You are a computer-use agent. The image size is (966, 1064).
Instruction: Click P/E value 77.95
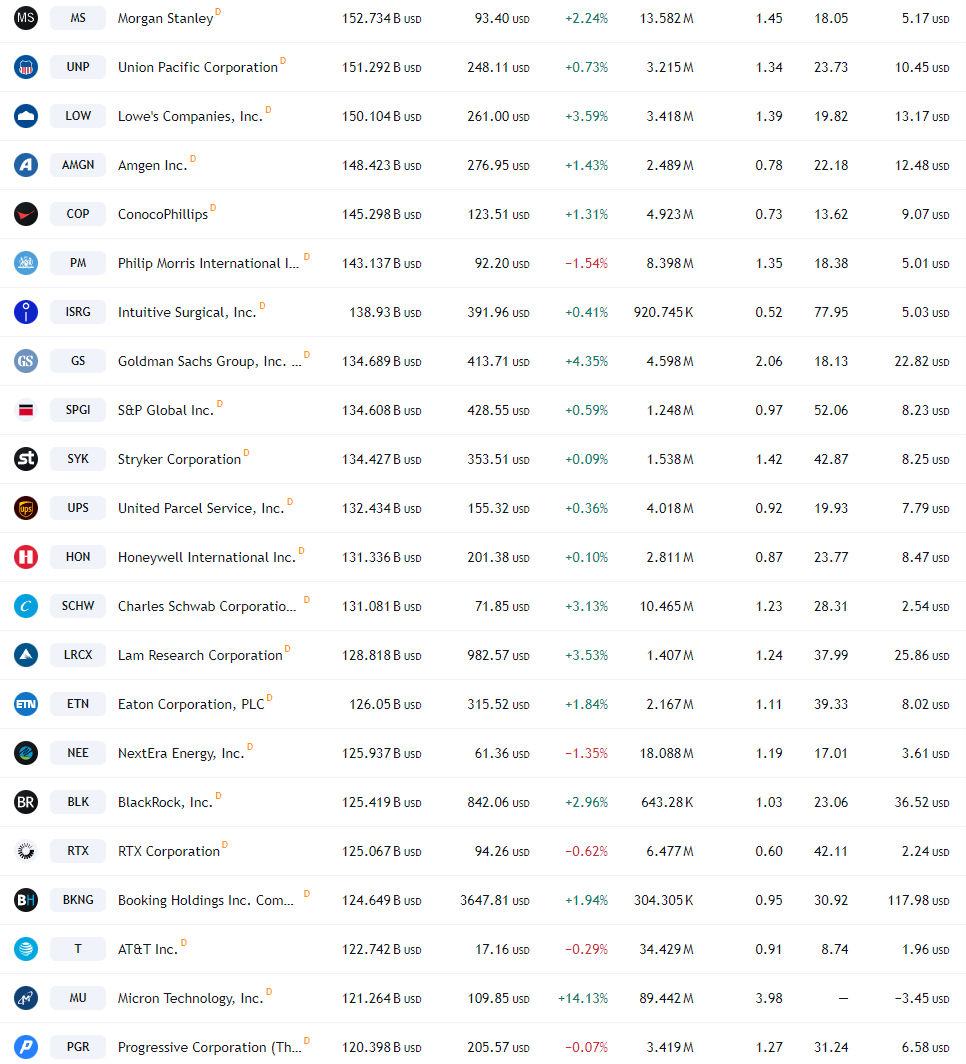(x=831, y=312)
